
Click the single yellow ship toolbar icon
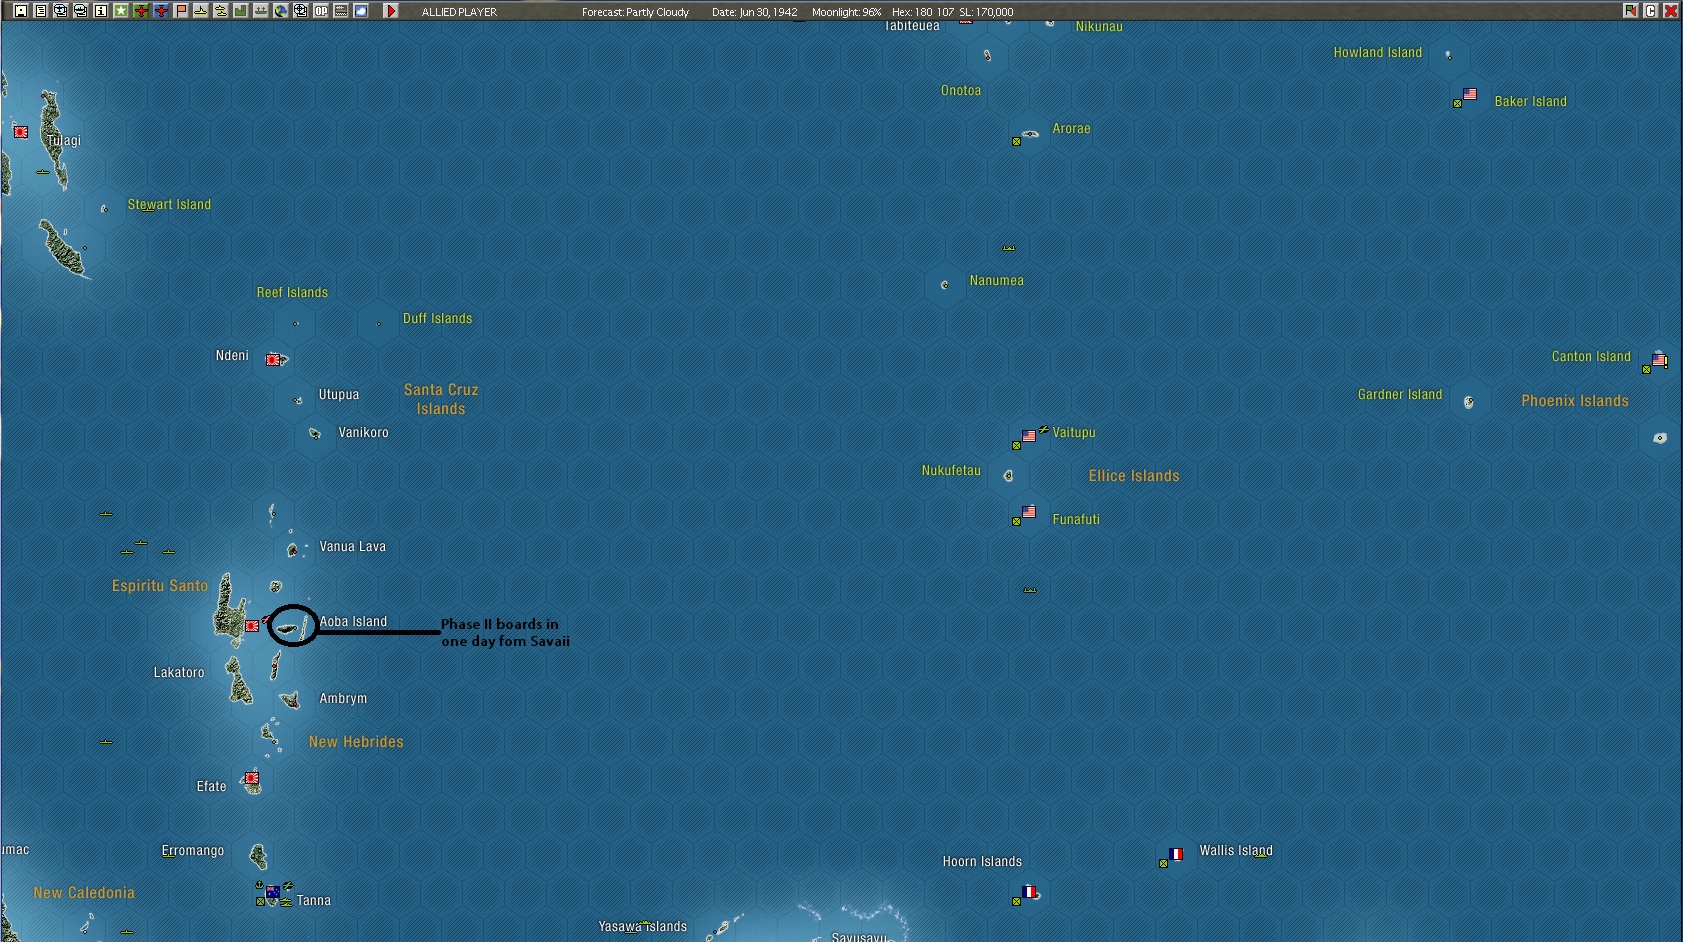201,11
